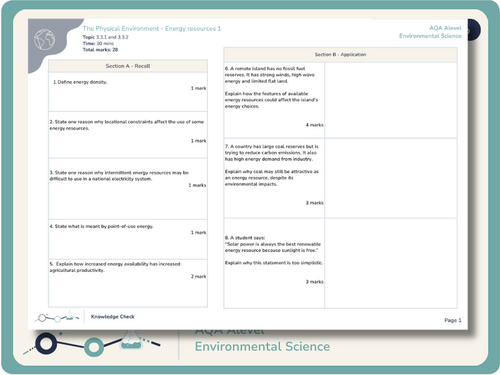Click the "2 mark" label for question 5

[x=198, y=277]
